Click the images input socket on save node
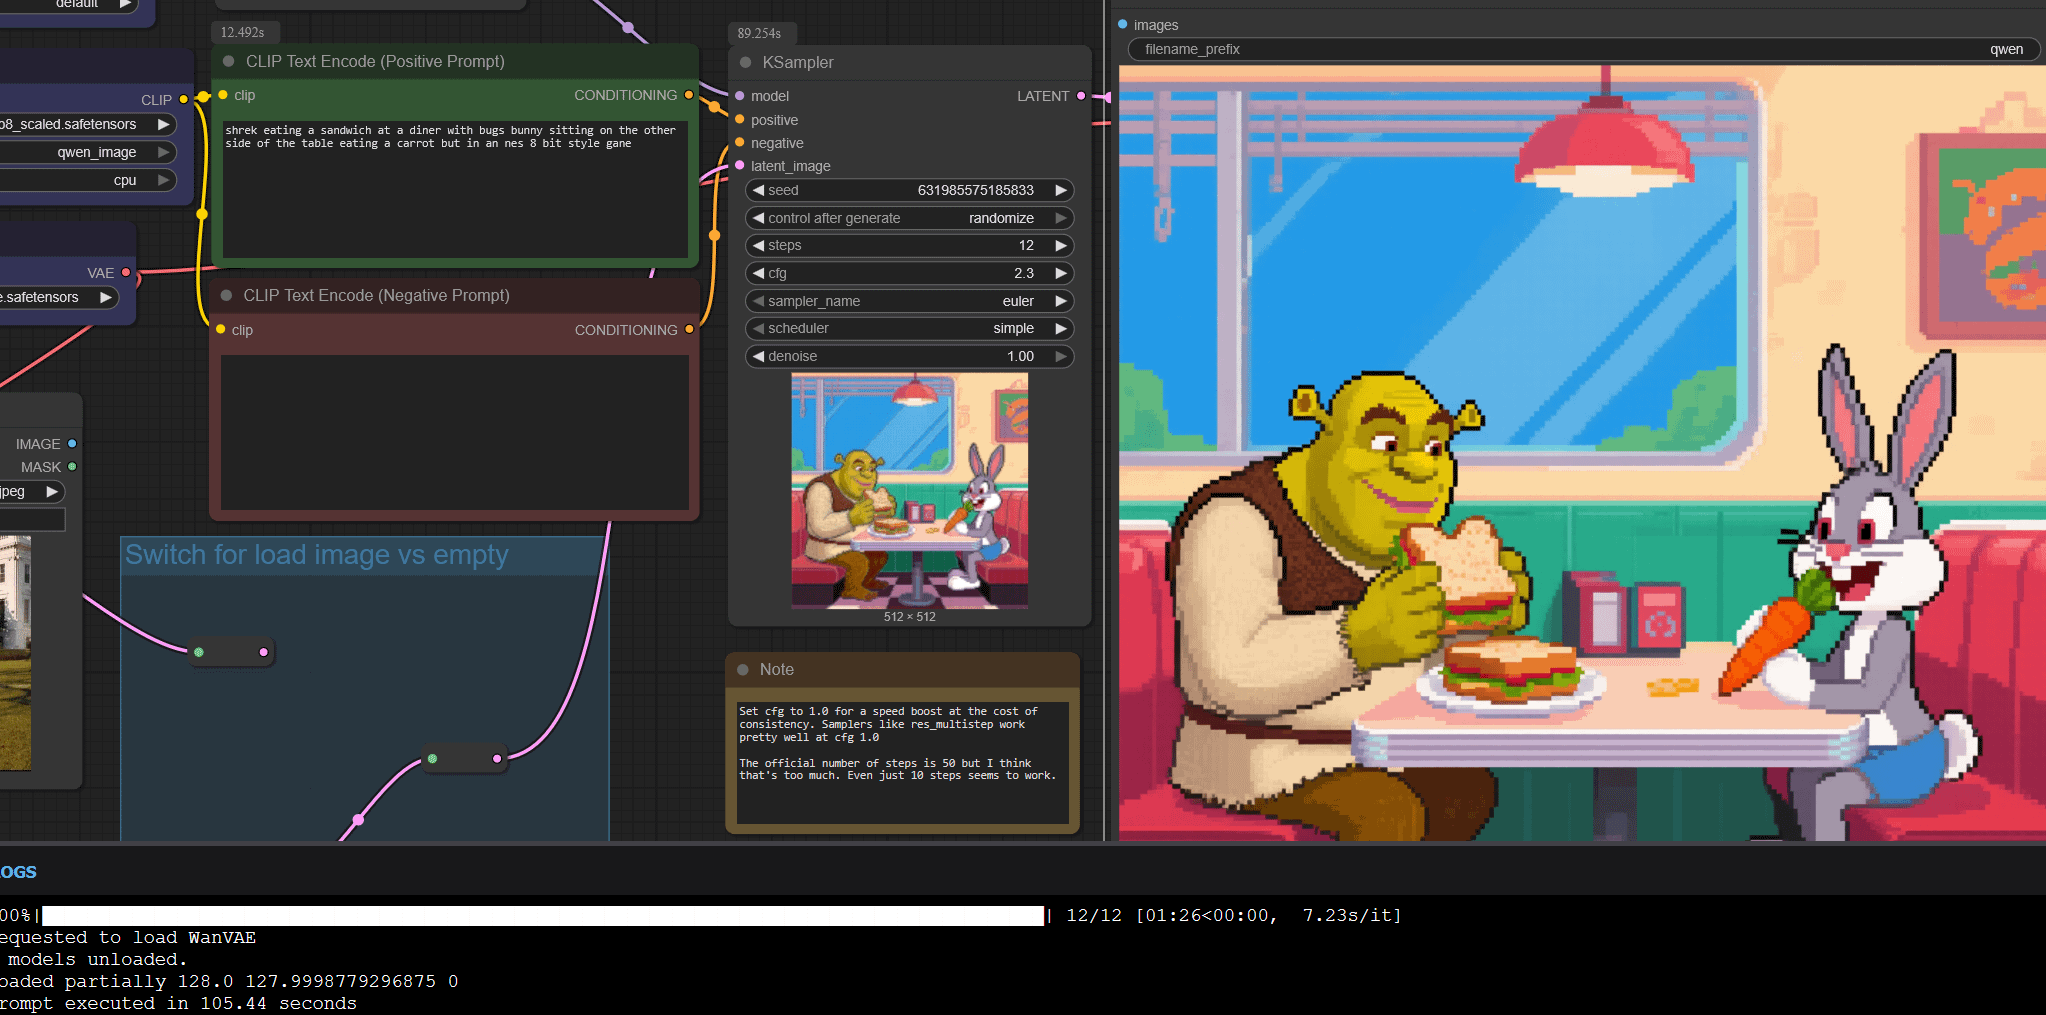 click(x=1123, y=24)
